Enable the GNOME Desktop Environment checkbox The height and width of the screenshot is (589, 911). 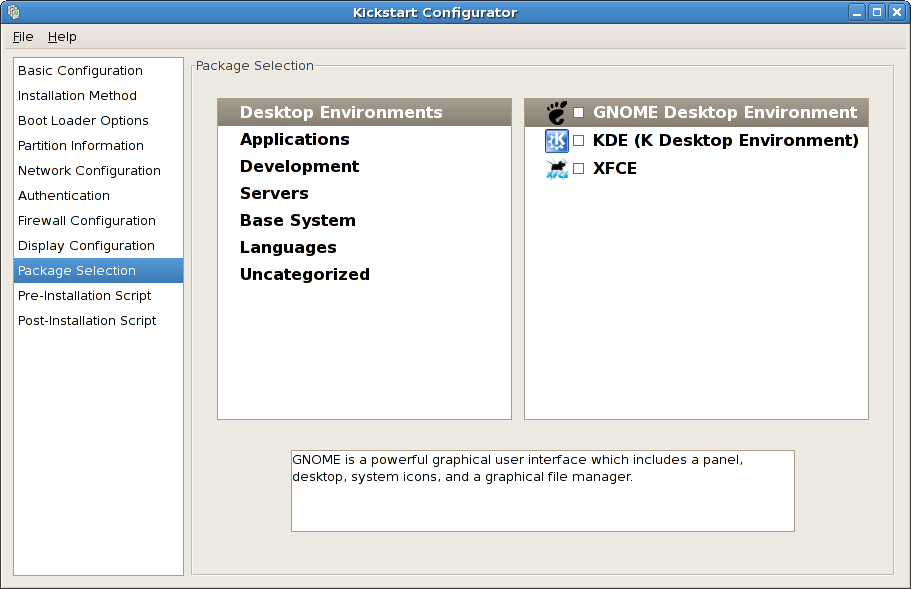[578, 113]
